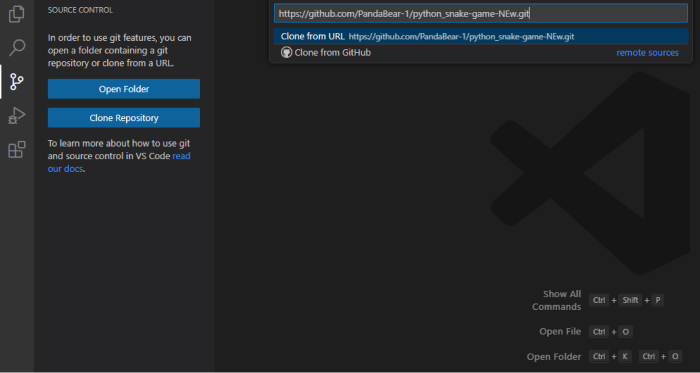Click the Clone Repository button
Viewport: 700px width, 373px height.
(x=124, y=118)
